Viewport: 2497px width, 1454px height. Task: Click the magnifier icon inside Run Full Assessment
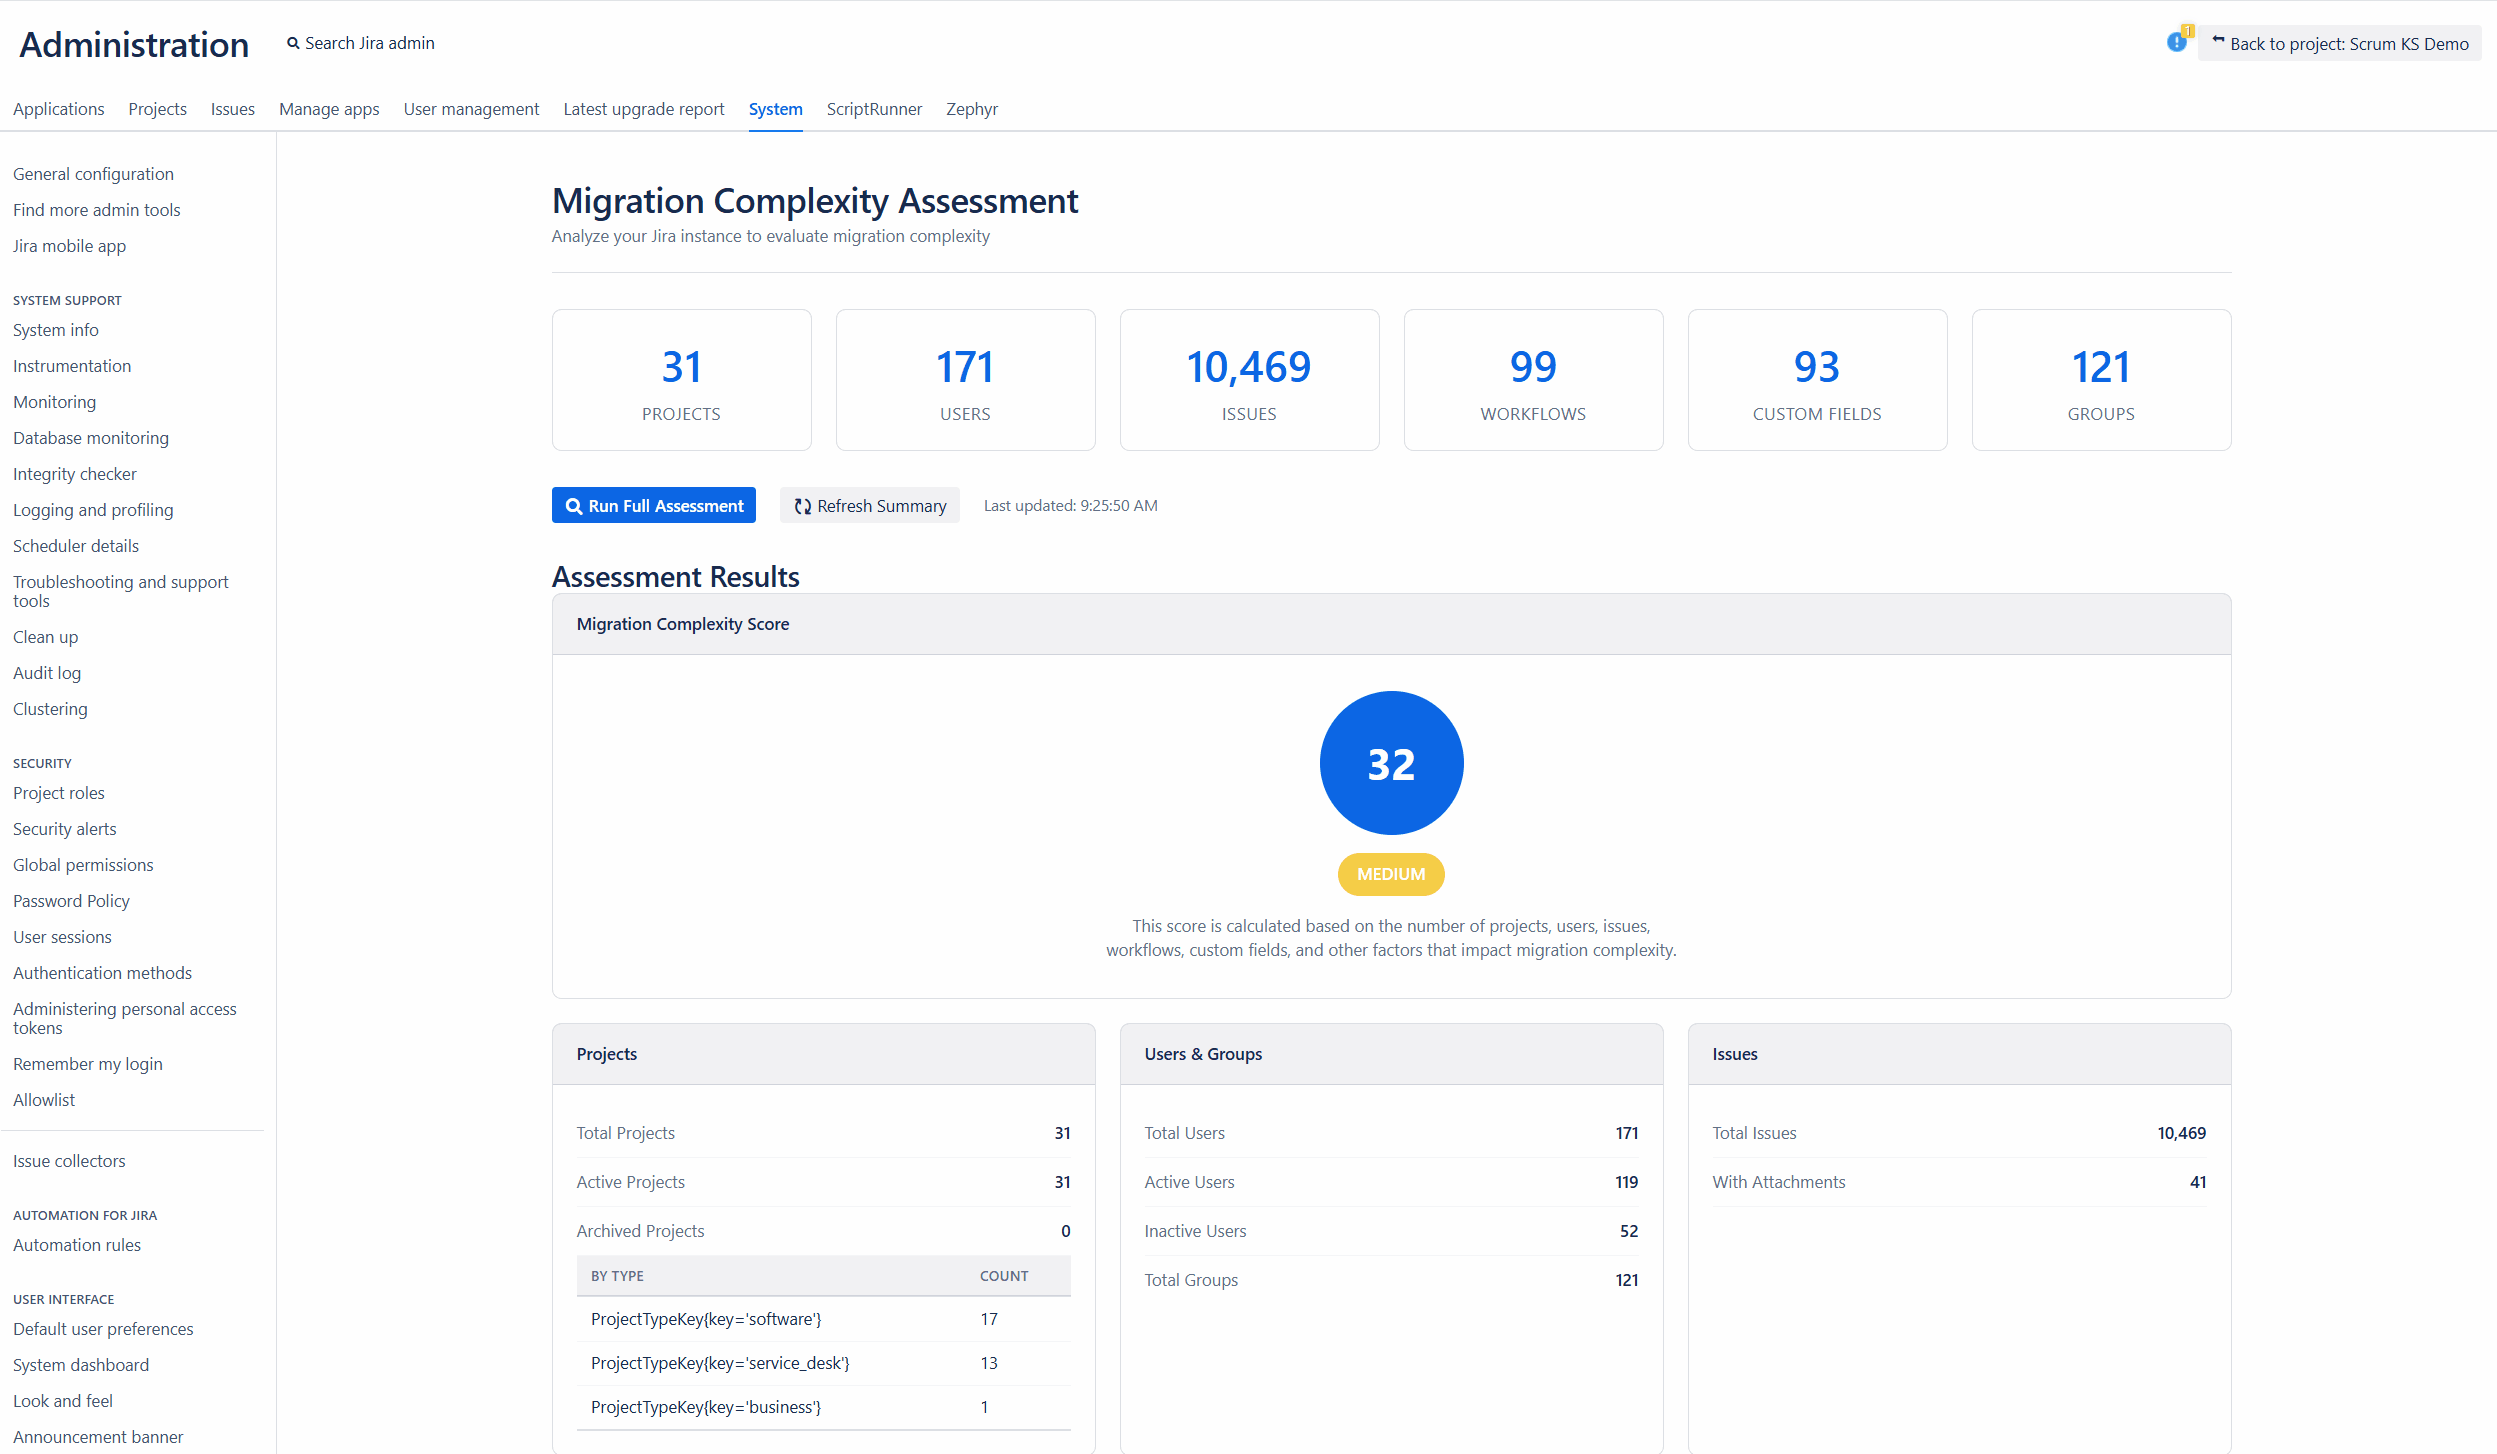[572, 506]
